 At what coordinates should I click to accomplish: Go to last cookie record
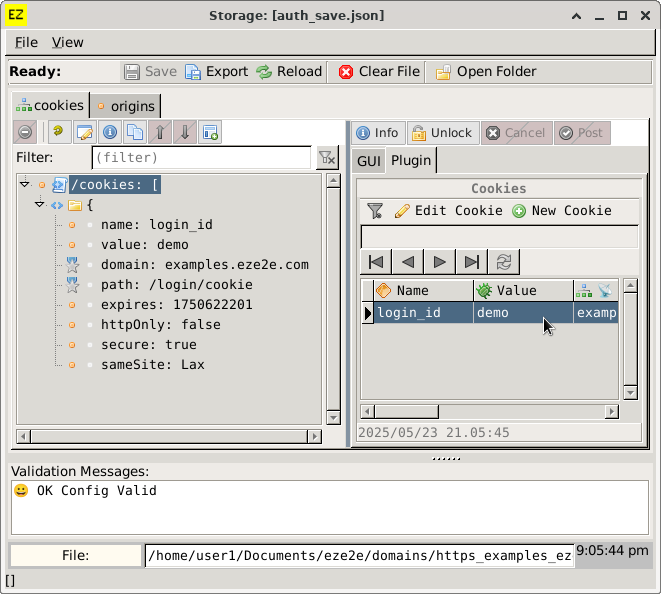472,262
